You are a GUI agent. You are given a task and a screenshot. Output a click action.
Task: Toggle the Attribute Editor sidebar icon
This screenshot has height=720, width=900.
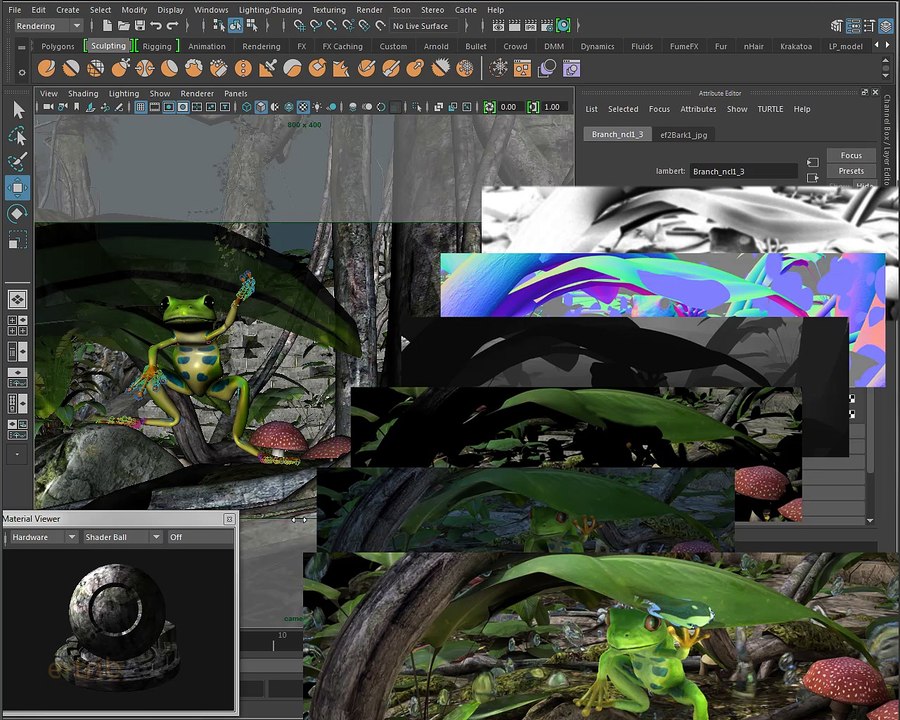coord(854,25)
